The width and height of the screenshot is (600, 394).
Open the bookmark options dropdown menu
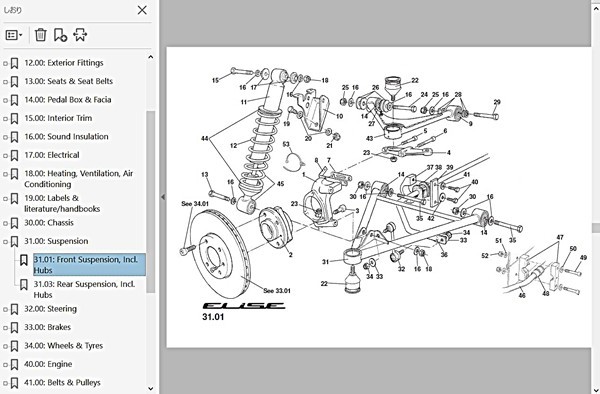click(14, 35)
